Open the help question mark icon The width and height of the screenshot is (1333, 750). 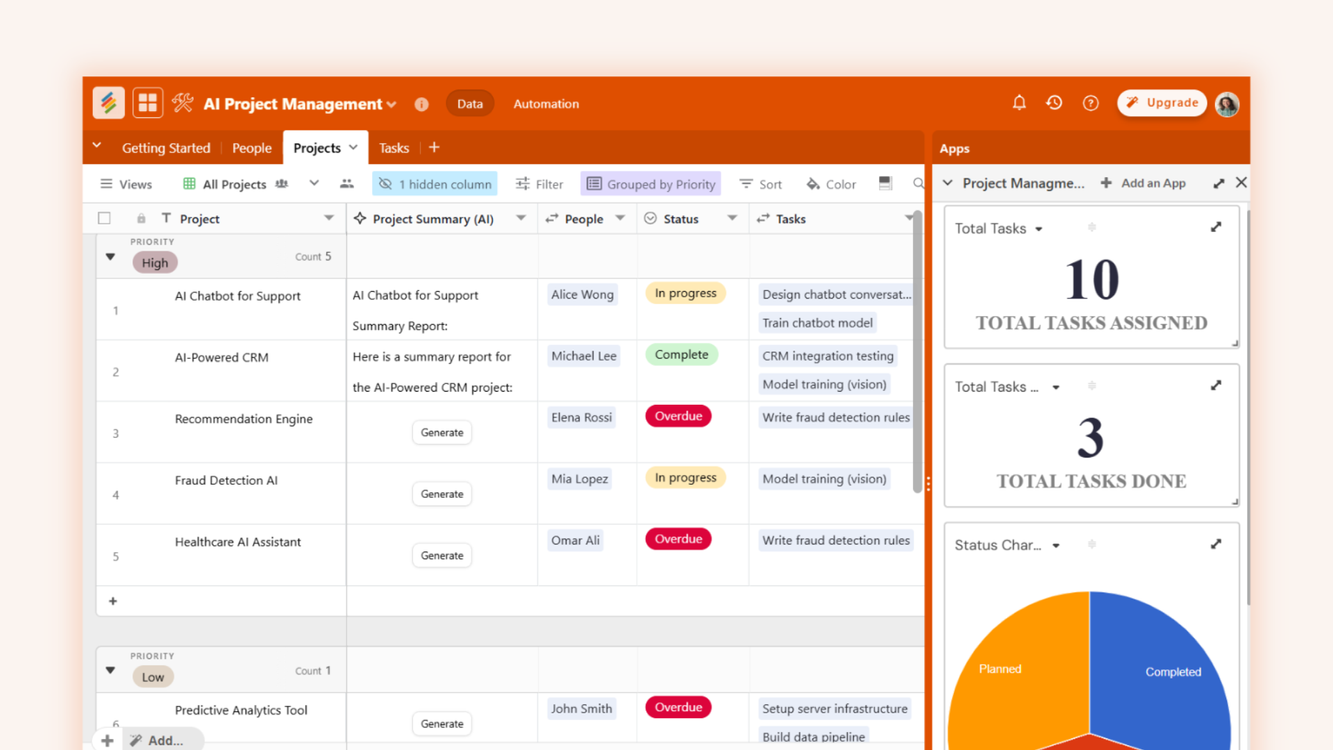click(1090, 102)
